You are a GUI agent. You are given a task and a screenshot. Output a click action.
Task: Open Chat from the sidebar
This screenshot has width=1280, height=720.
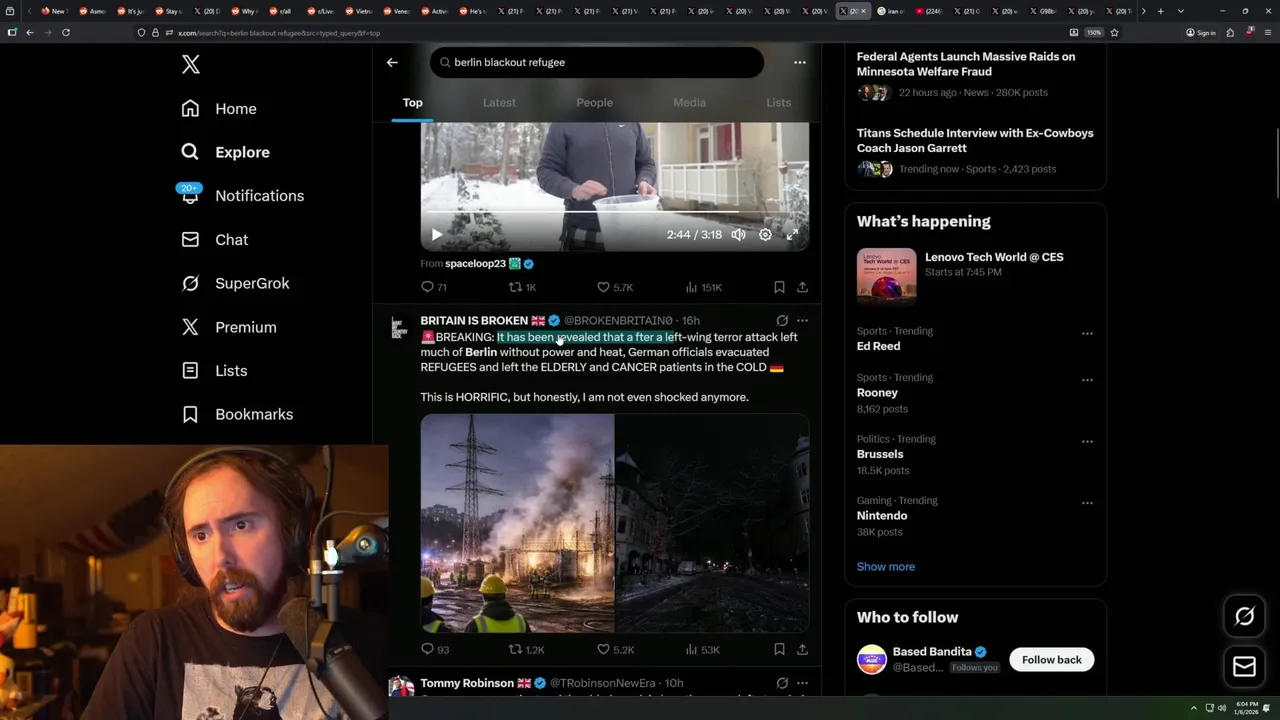coord(214,240)
